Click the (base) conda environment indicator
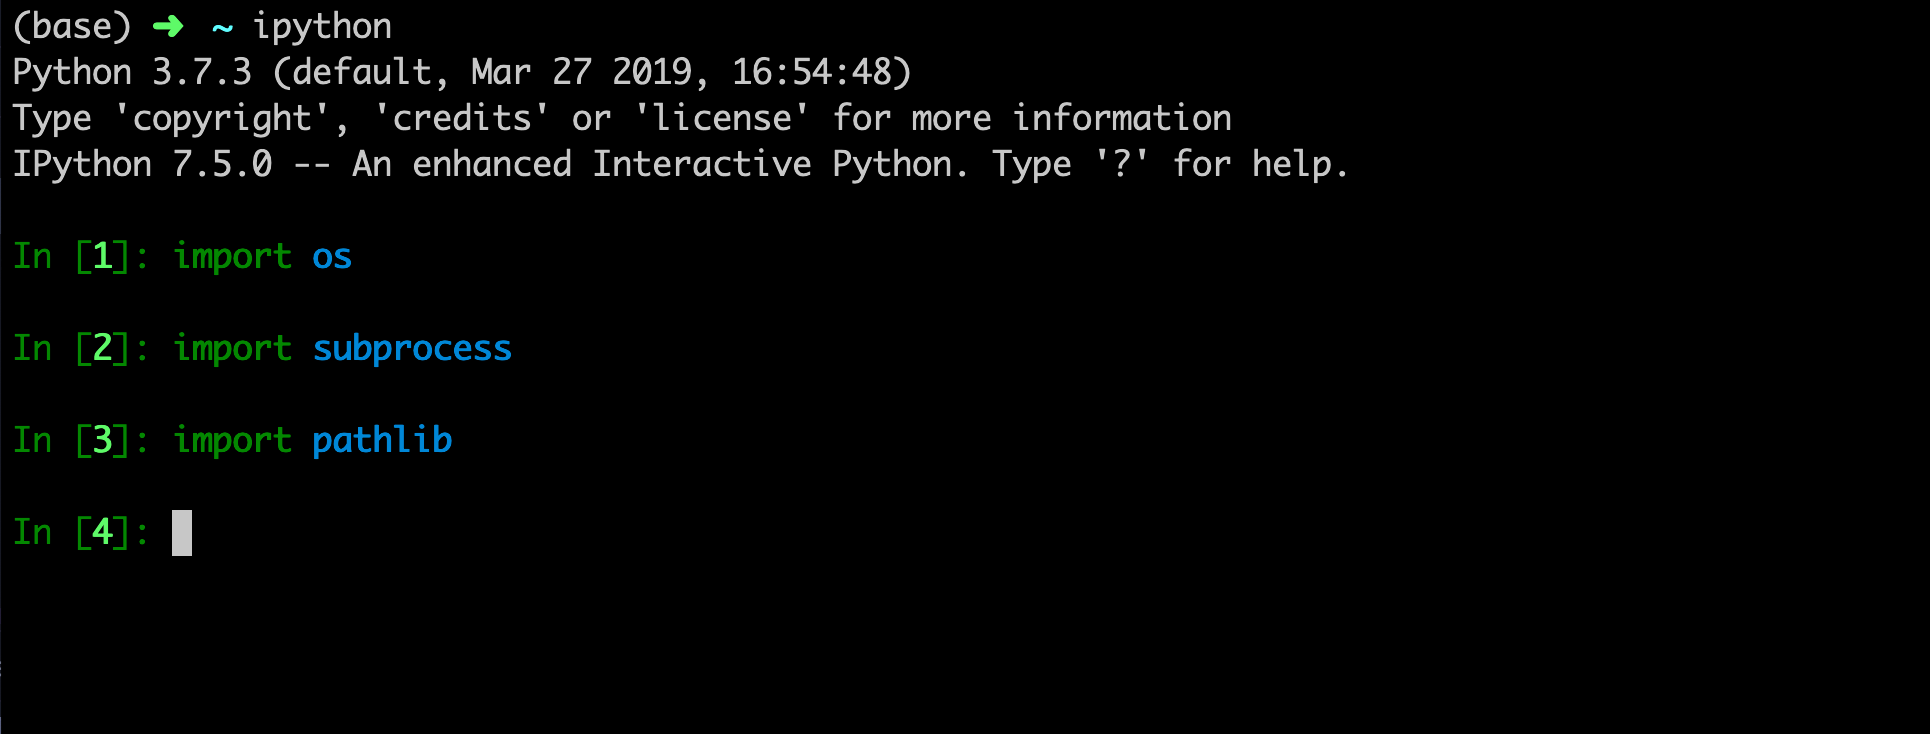1930x734 pixels. [72, 27]
